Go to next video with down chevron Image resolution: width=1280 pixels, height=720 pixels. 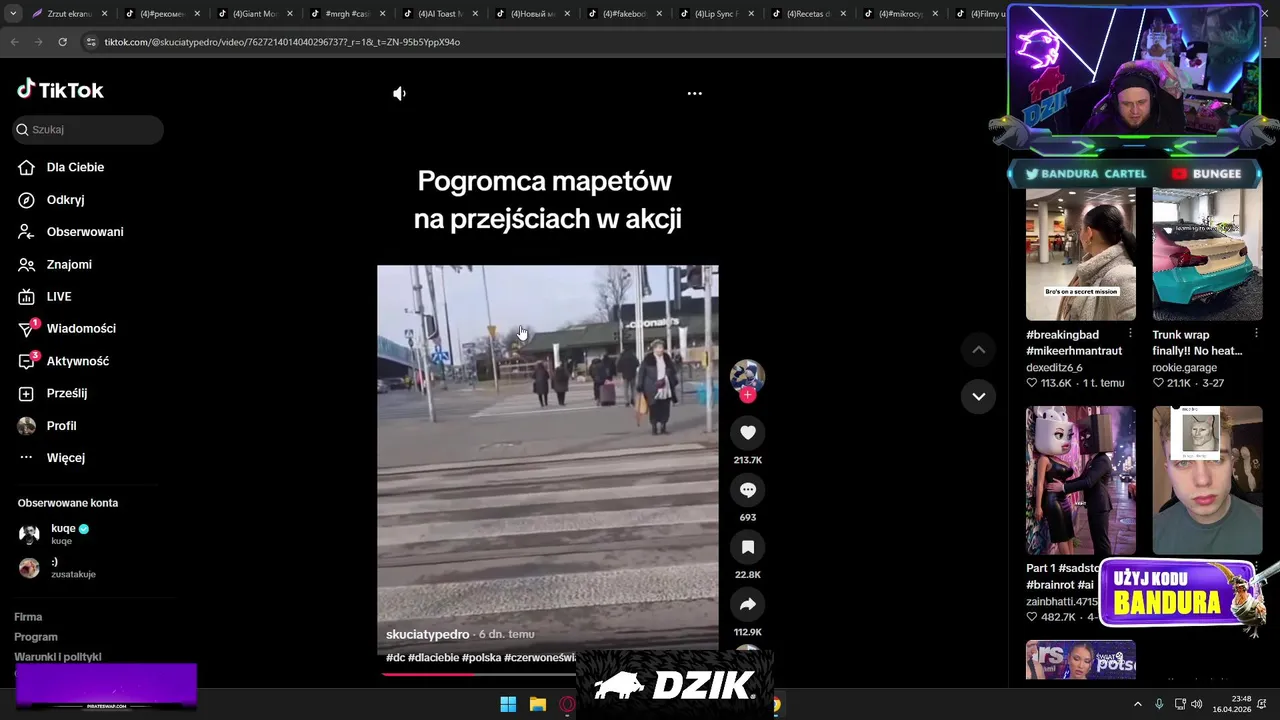click(x=978, y=396)
